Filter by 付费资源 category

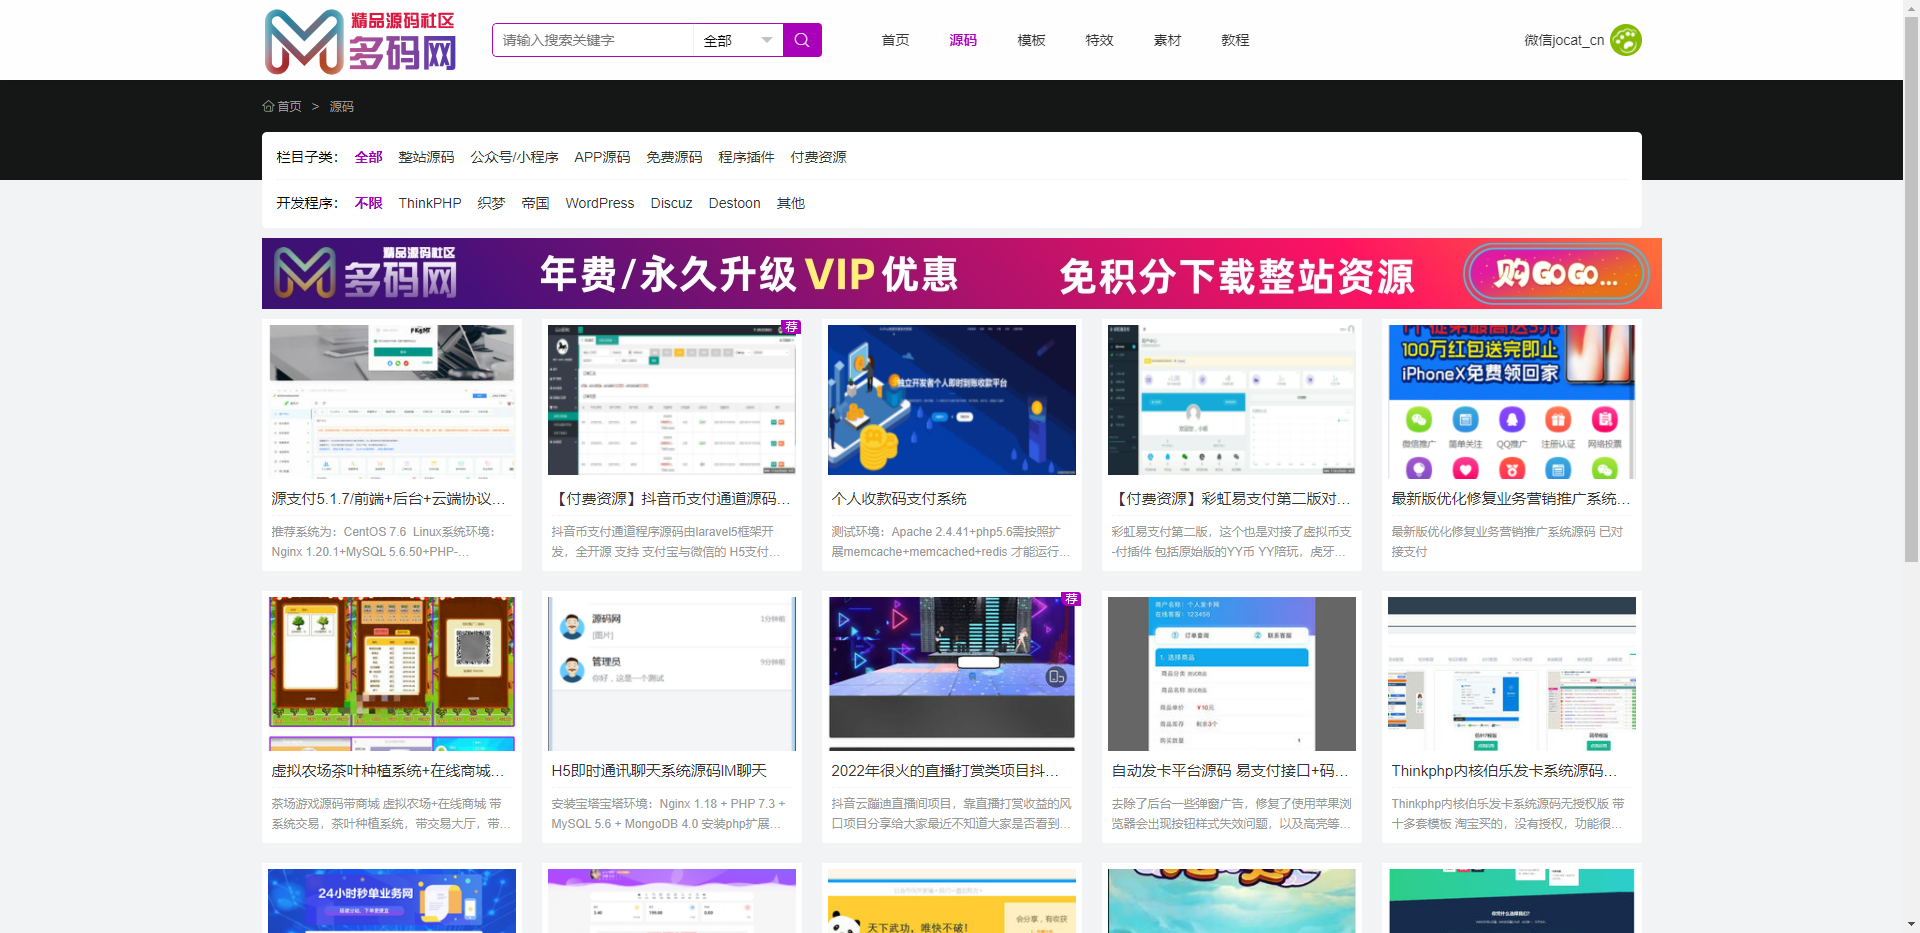click(818, 157)
